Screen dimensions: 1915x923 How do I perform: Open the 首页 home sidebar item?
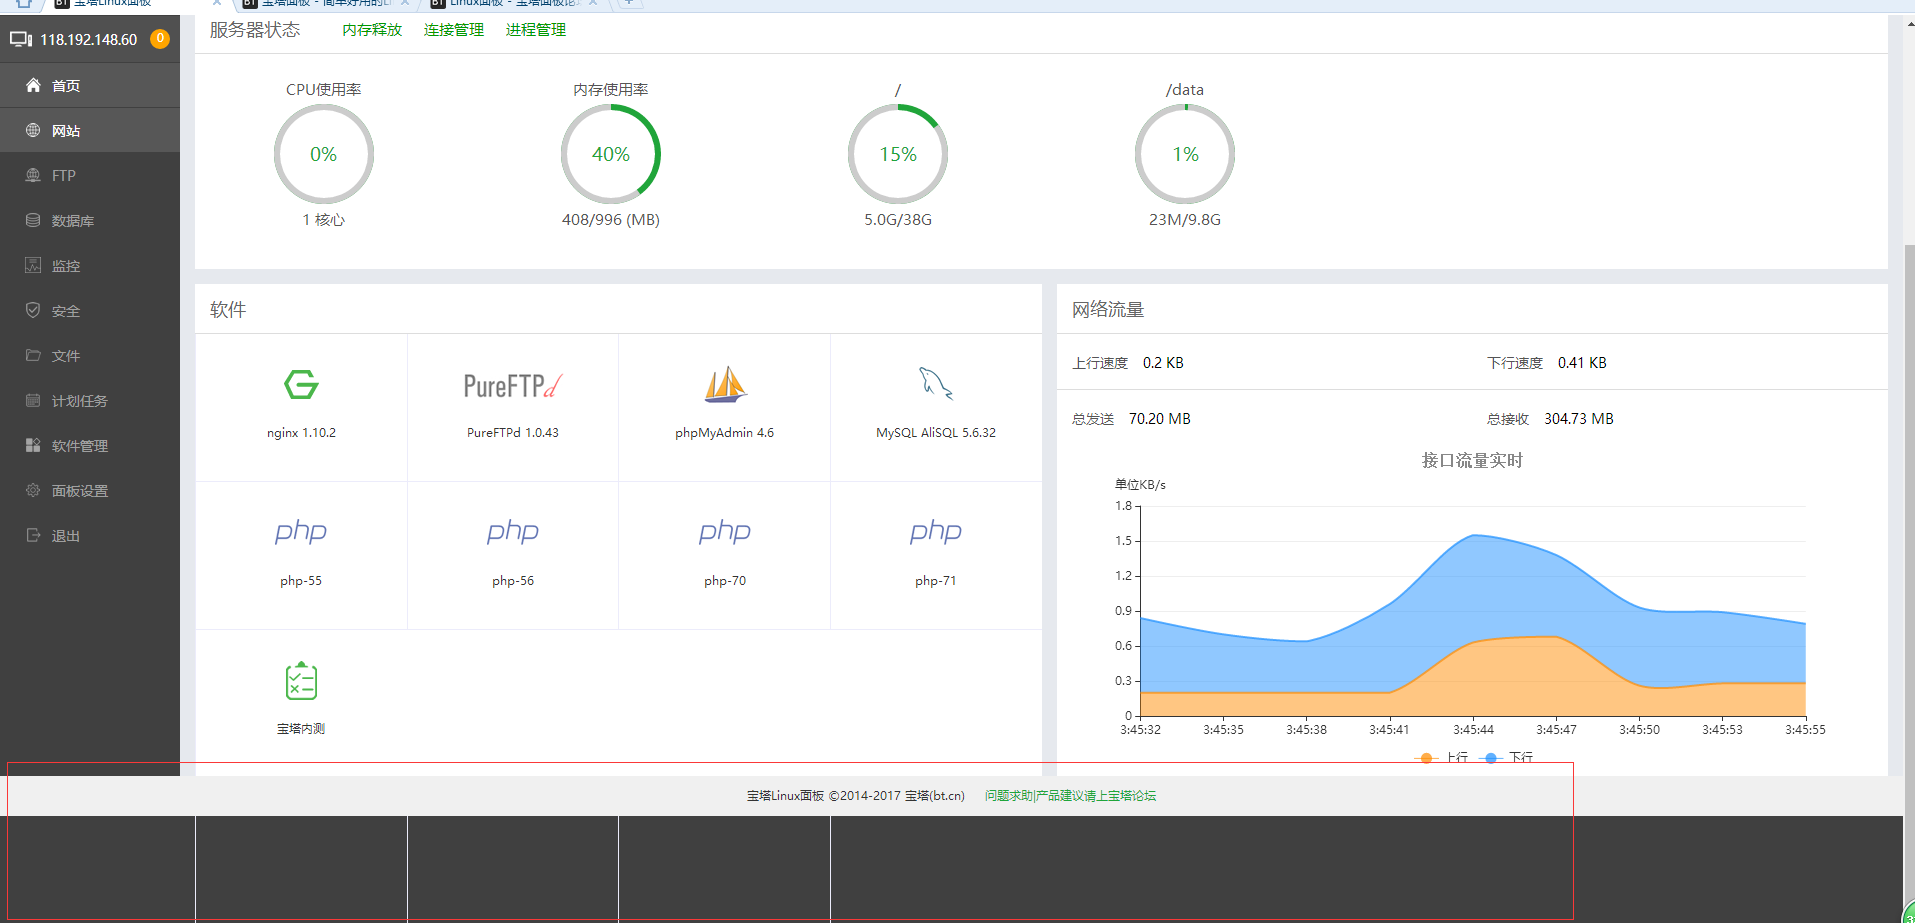click(90, 85)
